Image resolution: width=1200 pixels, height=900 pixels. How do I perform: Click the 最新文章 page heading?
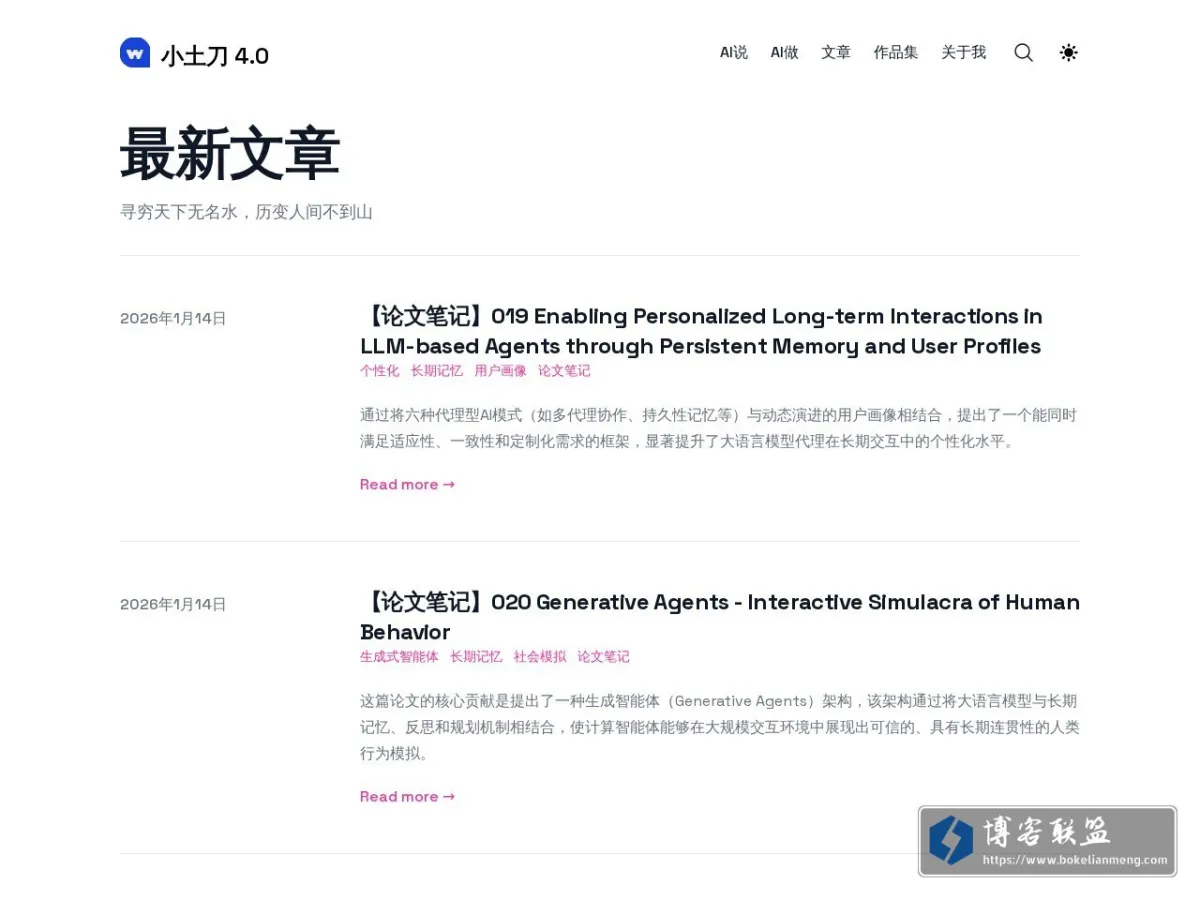230,154
